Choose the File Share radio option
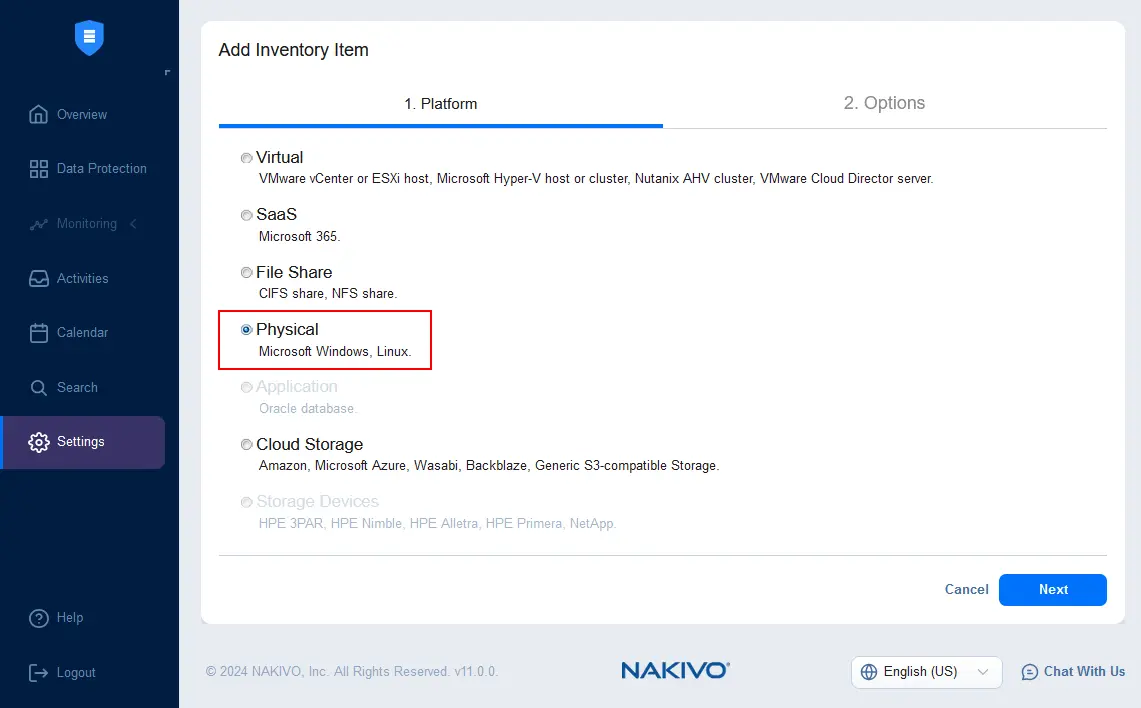 [x=247, y=272]
